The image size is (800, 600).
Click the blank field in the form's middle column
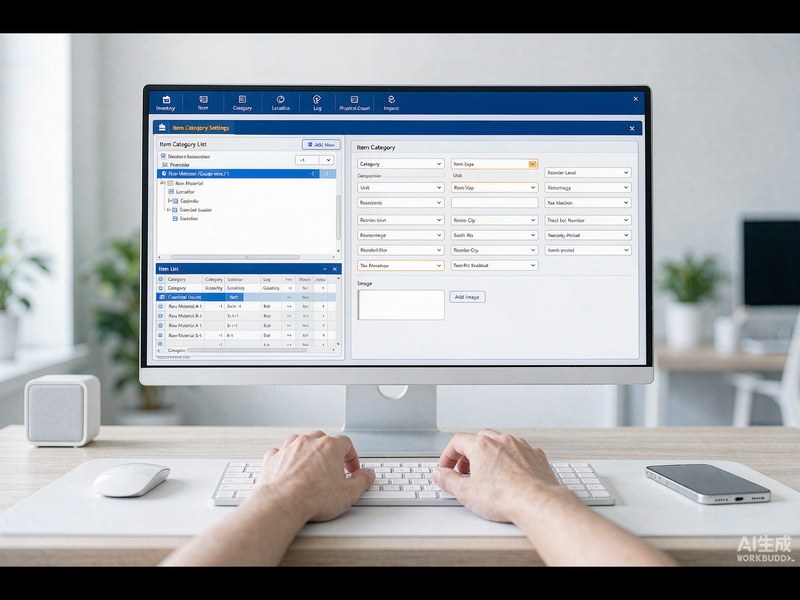[494, 203]
